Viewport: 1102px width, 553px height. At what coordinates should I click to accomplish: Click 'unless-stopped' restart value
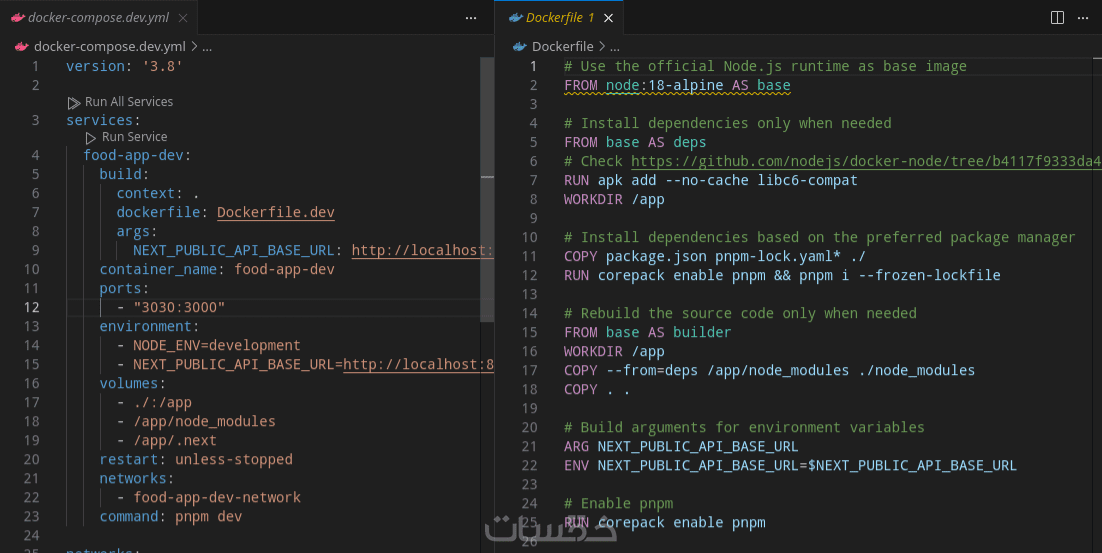pyautogui.click(x=233, y=459)
